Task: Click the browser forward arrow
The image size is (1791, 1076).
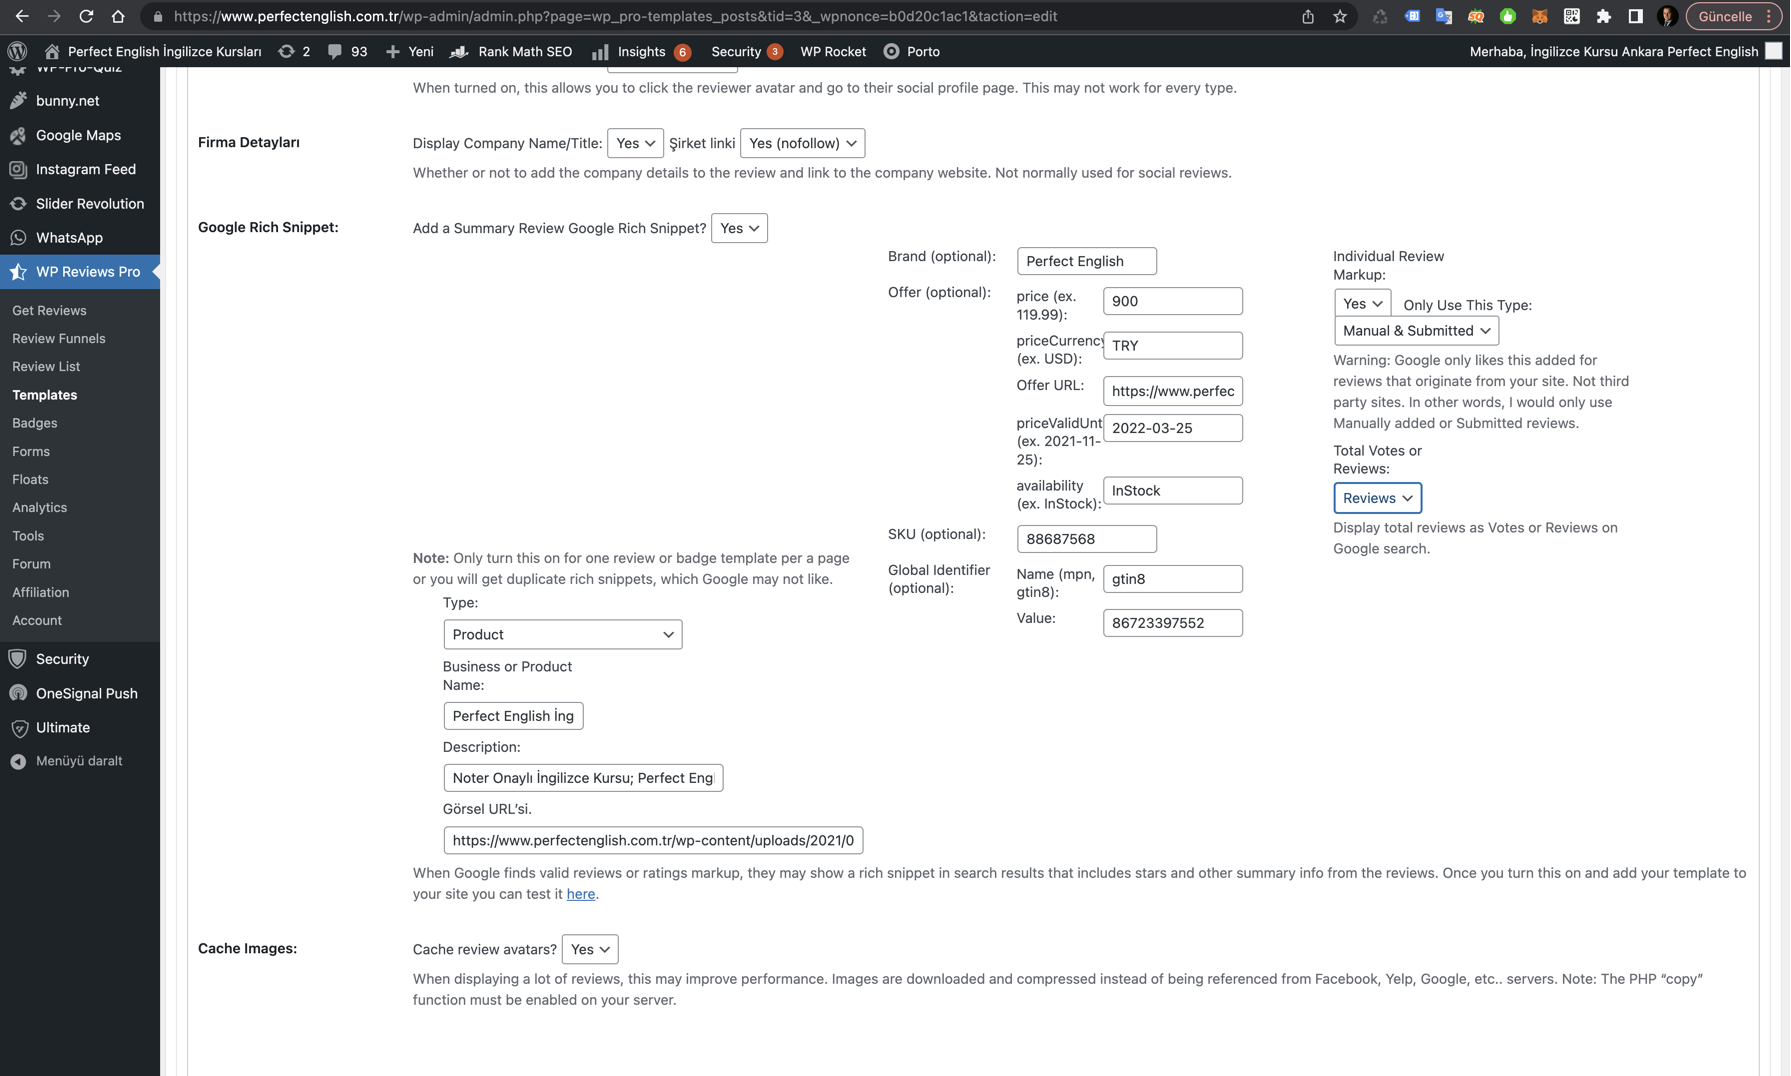Action: click(x=54, y=16)
